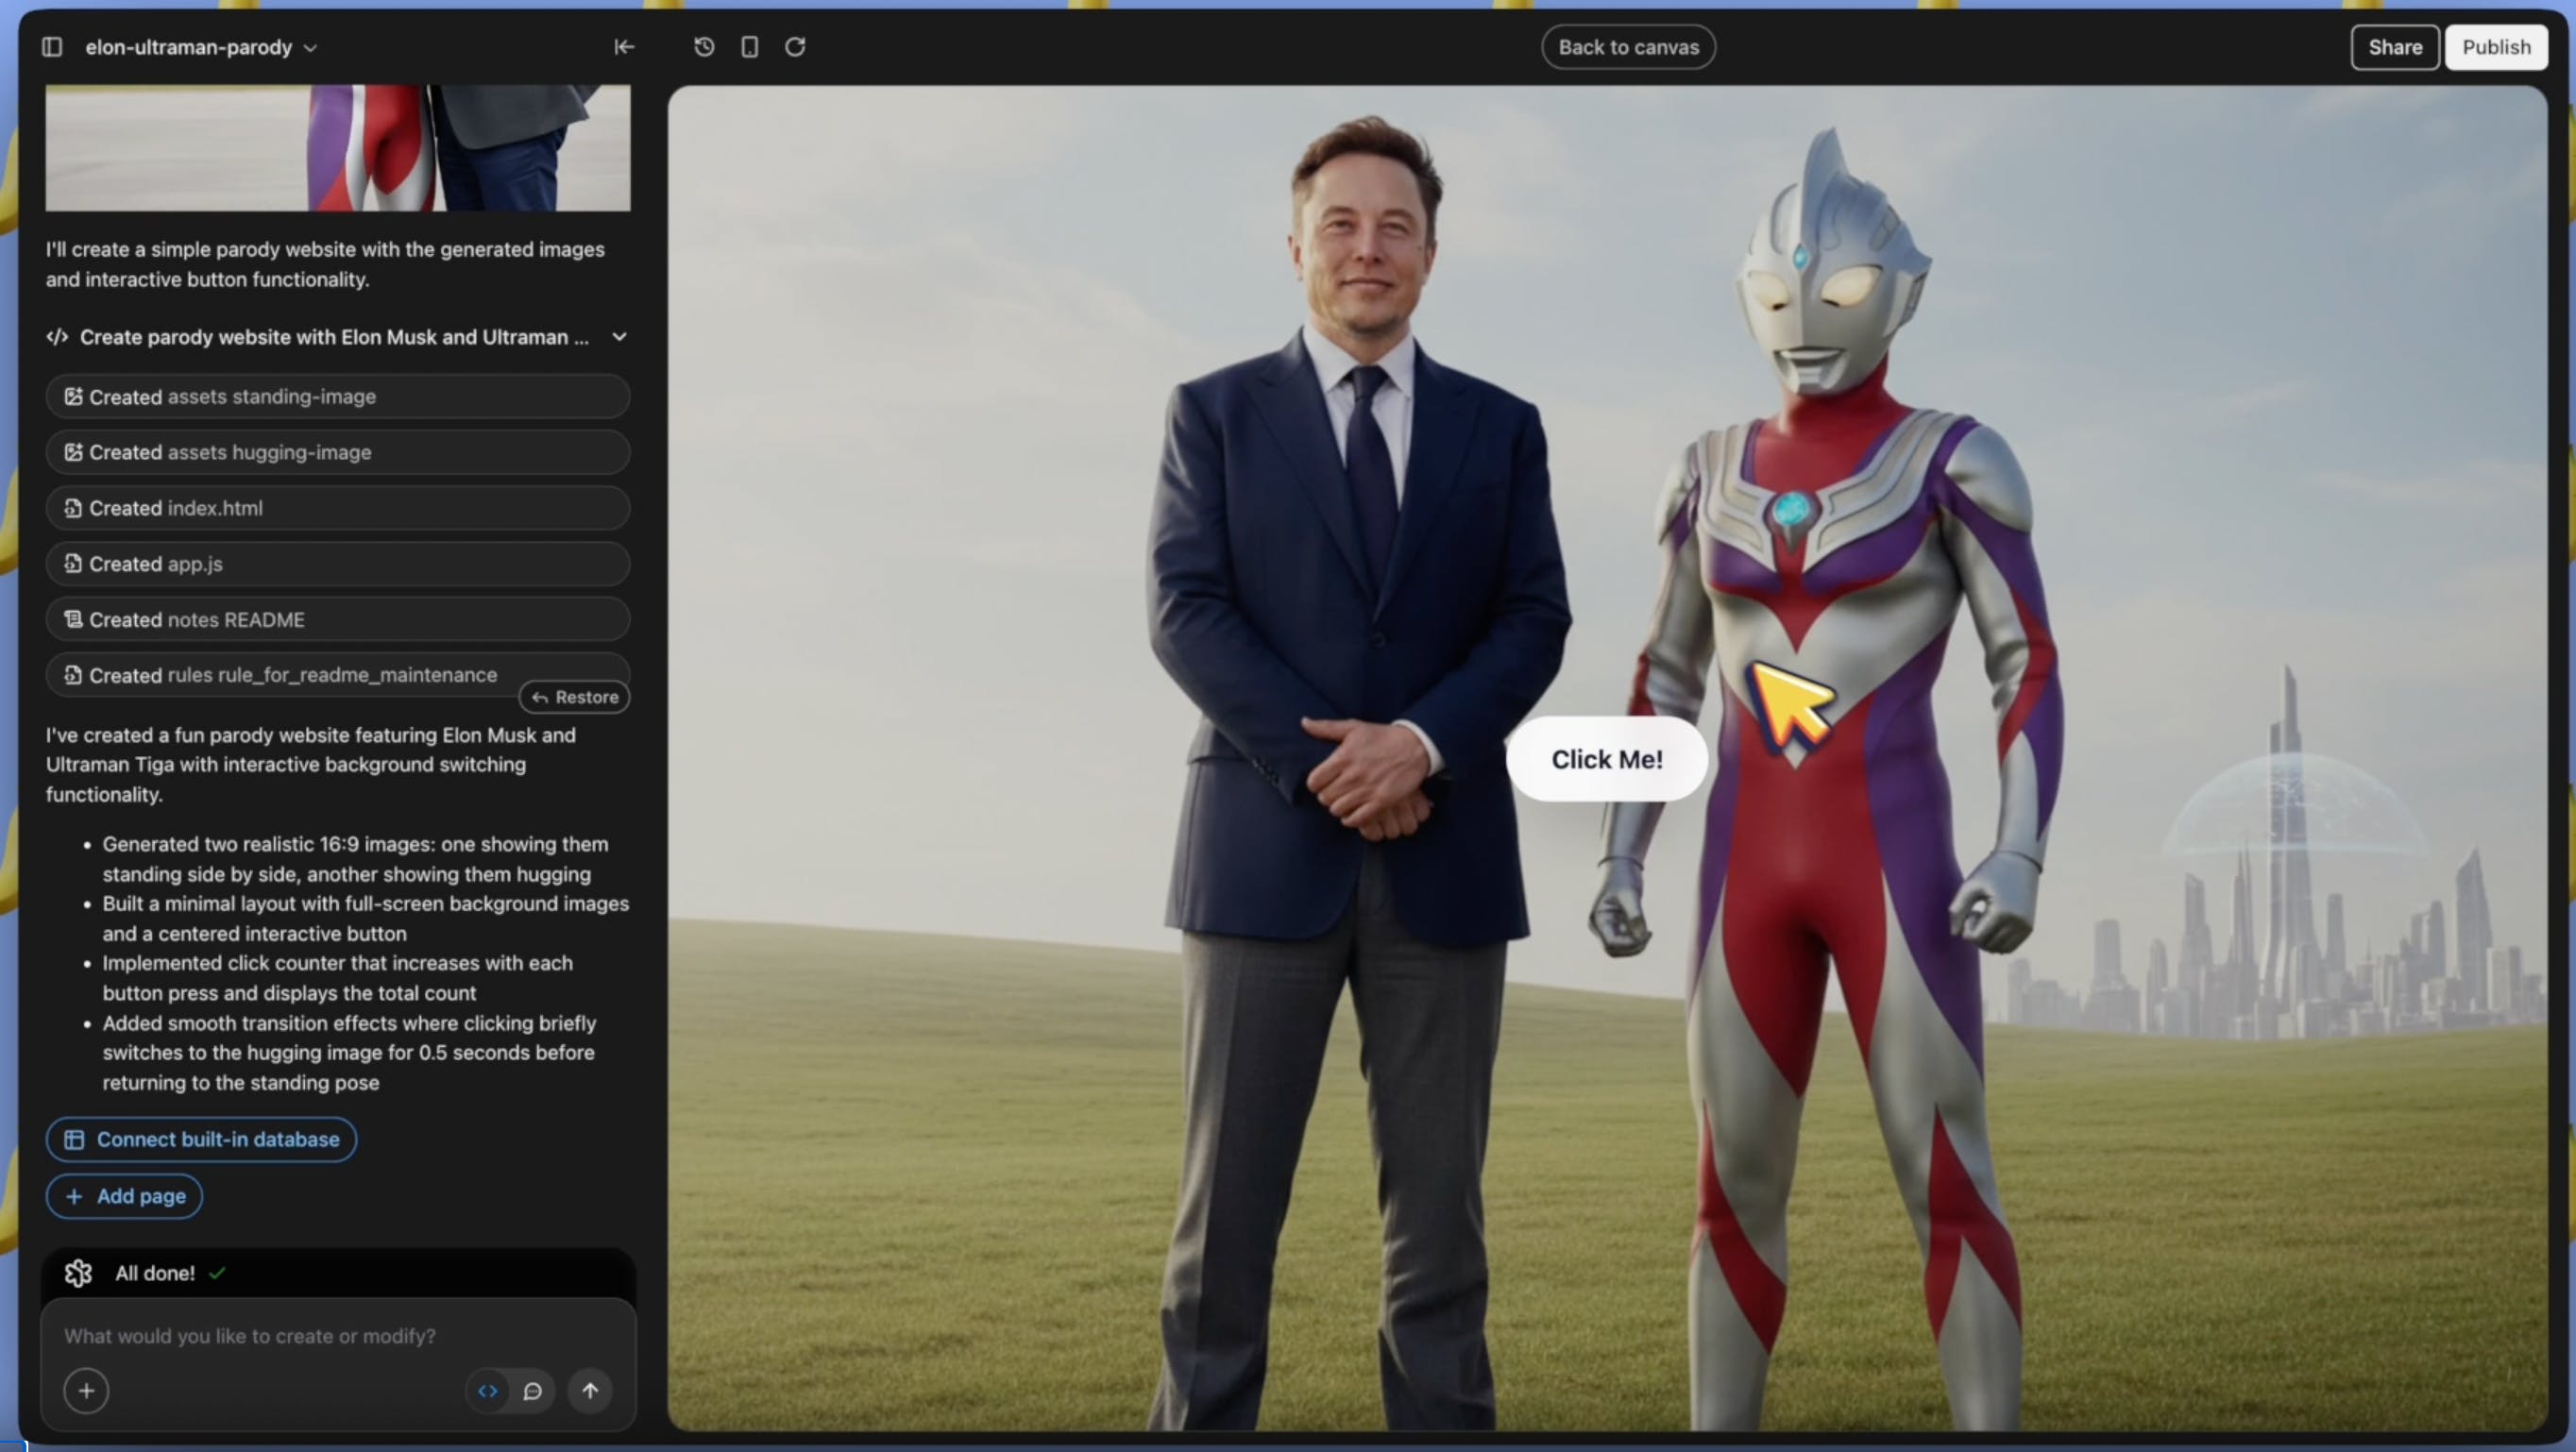Click the generated image thumbnail in chat
This screenshot has height=1452, width=2576.
[x=338, y=148]
